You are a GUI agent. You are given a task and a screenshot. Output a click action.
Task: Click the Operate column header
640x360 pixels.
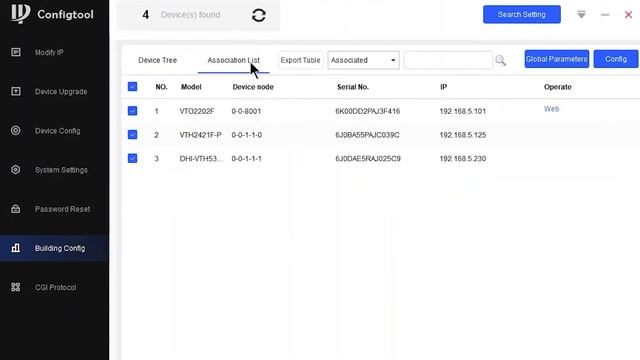pos(558,87)
